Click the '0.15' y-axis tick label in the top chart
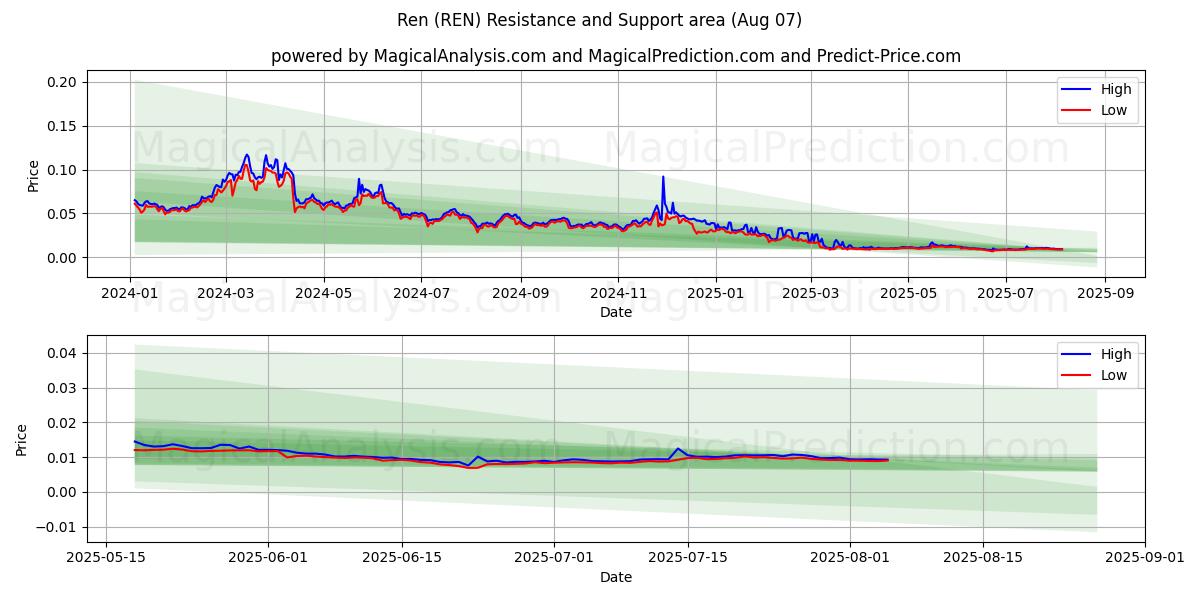 63,126
